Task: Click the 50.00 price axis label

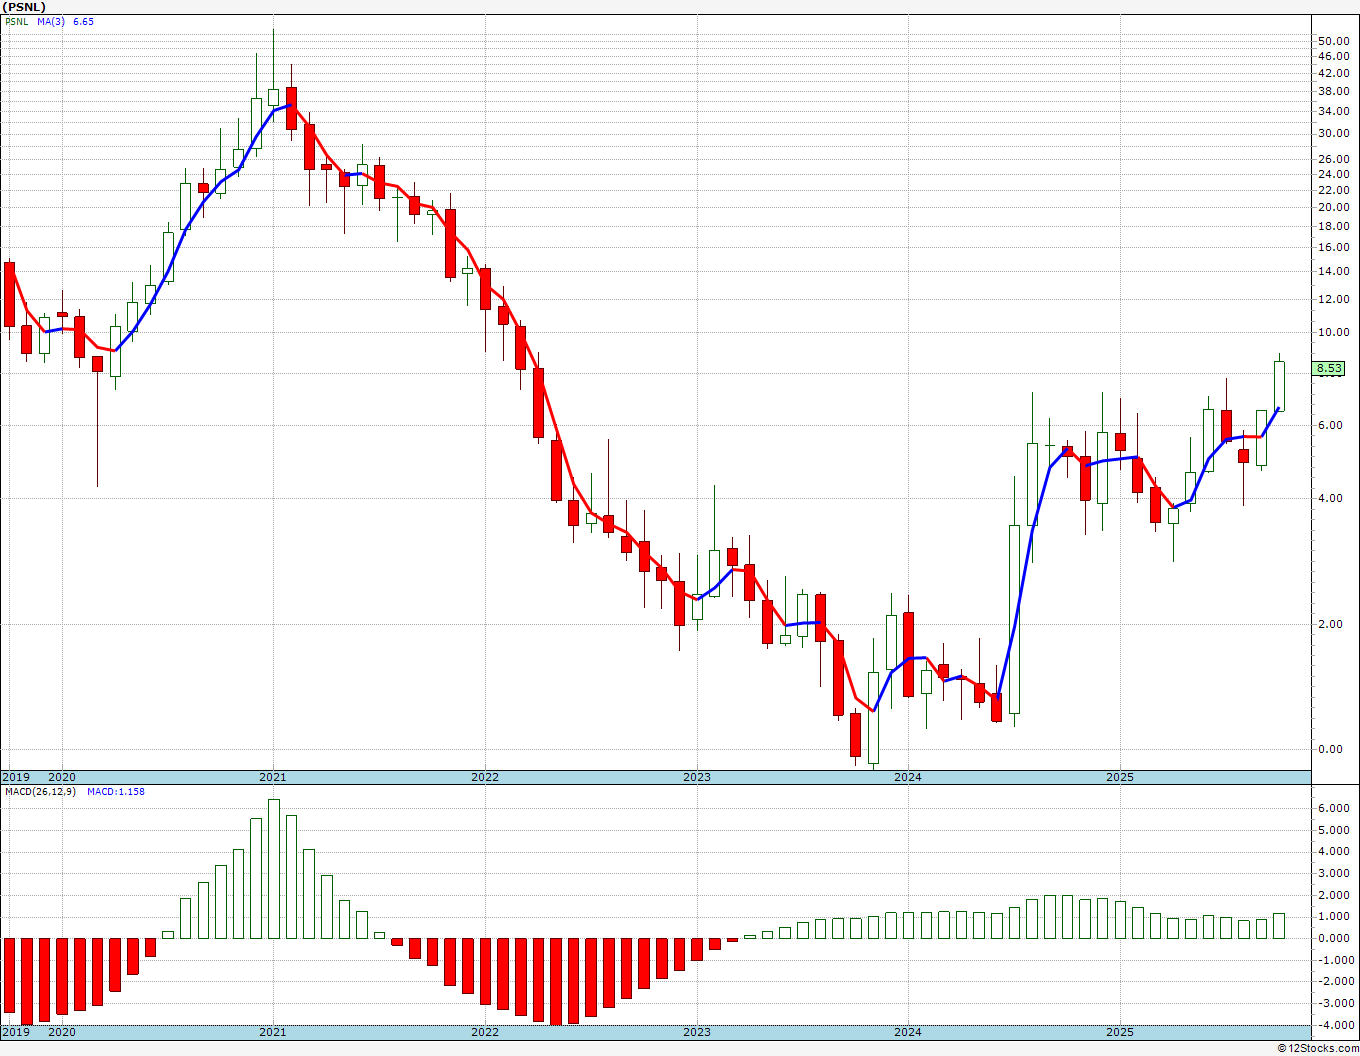Action: click(x=1333, y=41)
